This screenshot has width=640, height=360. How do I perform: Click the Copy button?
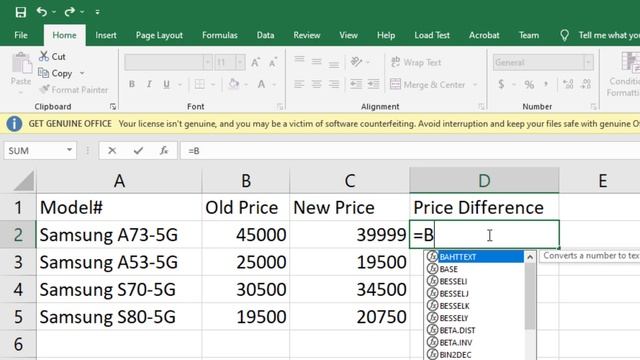tap(56, 73)
